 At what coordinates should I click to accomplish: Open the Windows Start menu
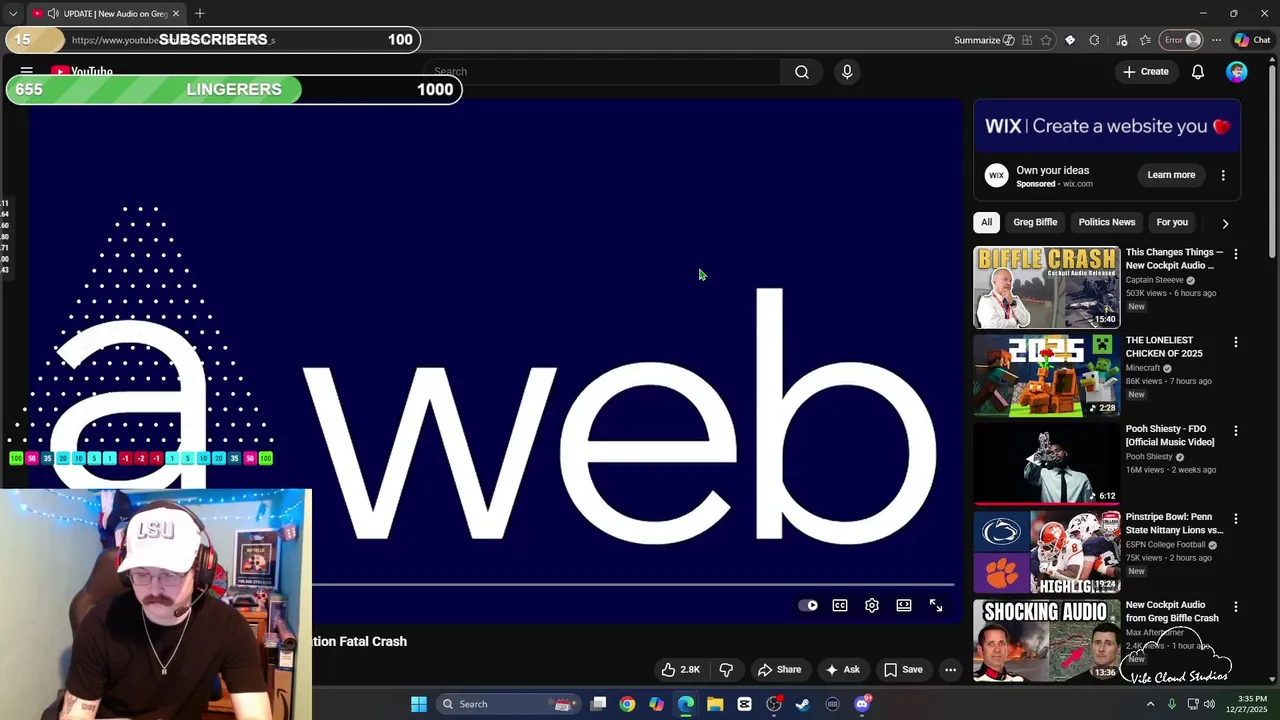click(x=419, y=704)
